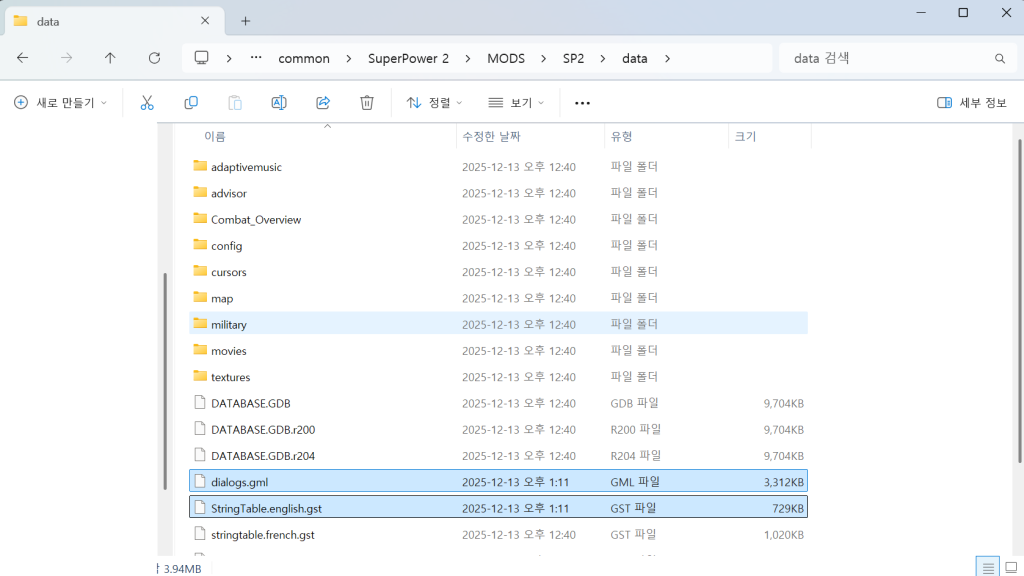Click the Paste icon in the toolbar
1024x576 pixels.
235,102
